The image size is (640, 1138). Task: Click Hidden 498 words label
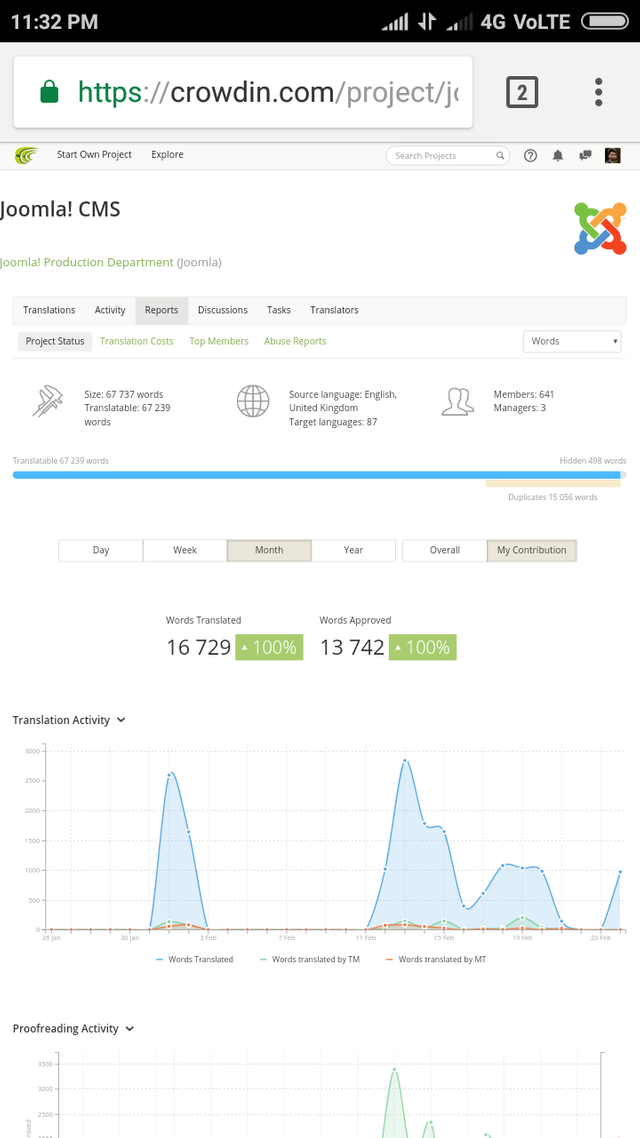[593, 461]
